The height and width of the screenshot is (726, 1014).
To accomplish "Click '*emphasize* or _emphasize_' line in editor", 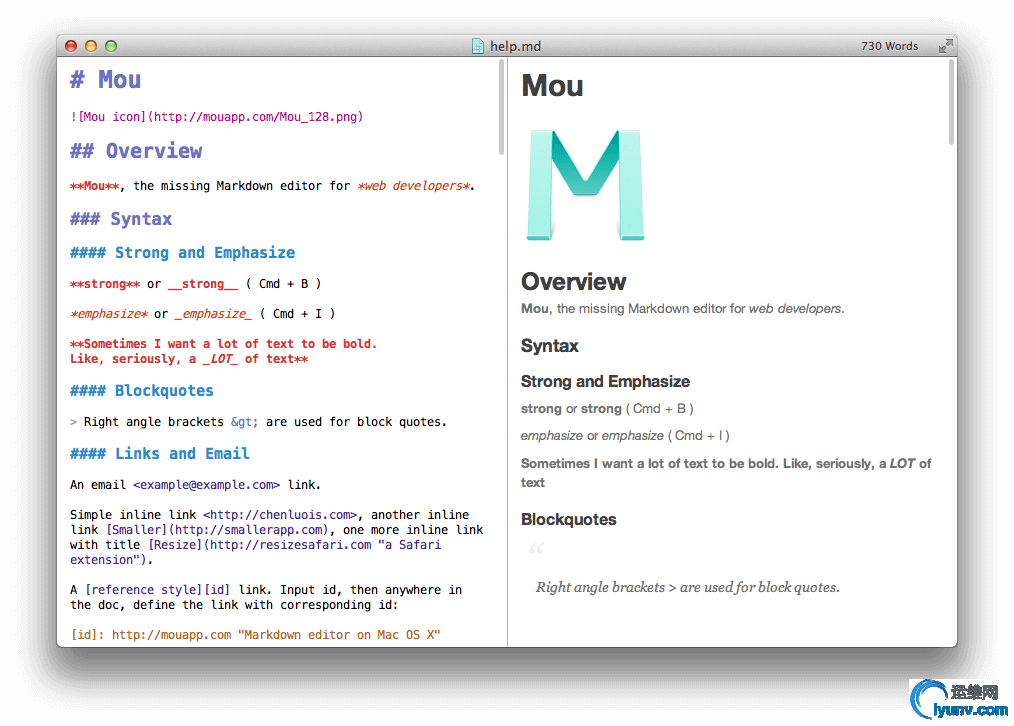I will pos(202,314).
